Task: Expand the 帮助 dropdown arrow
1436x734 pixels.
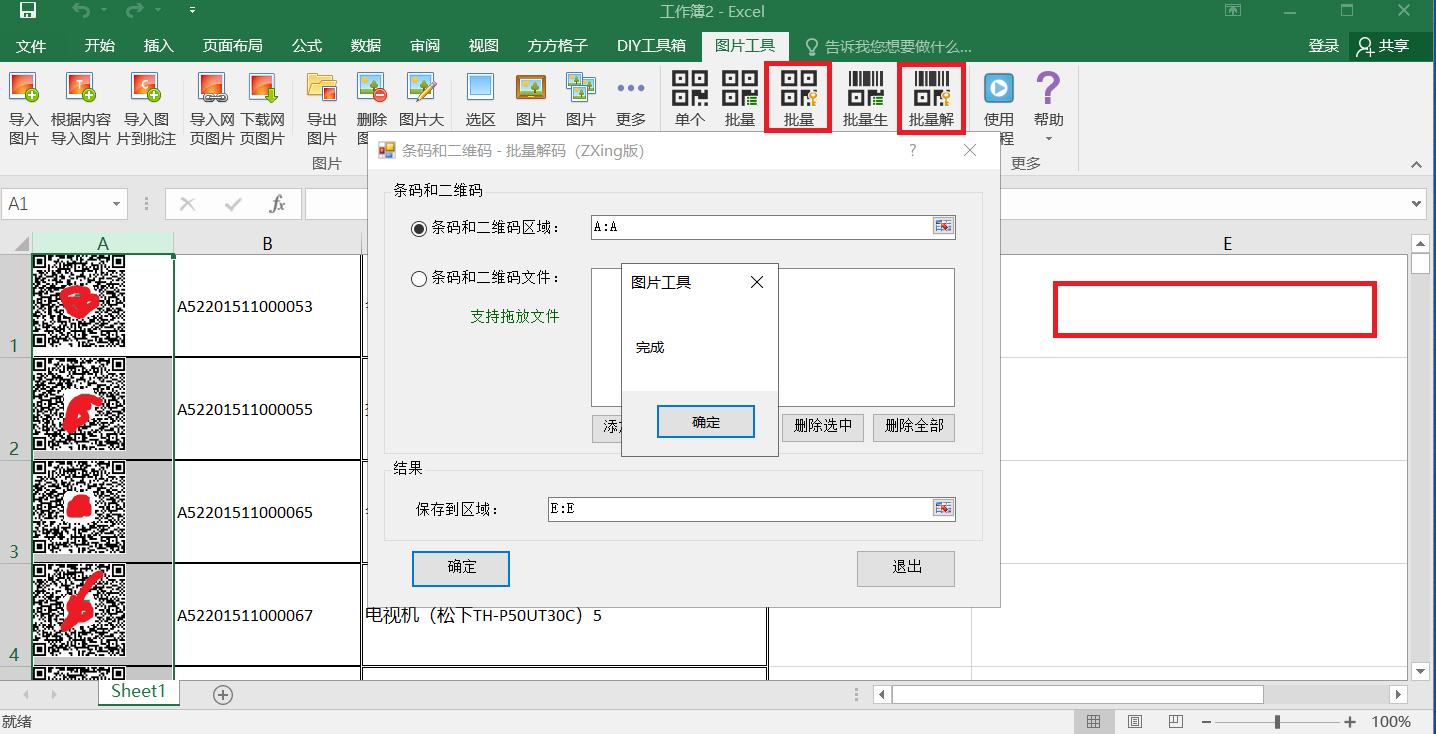Action: [x=1049, y=139]
